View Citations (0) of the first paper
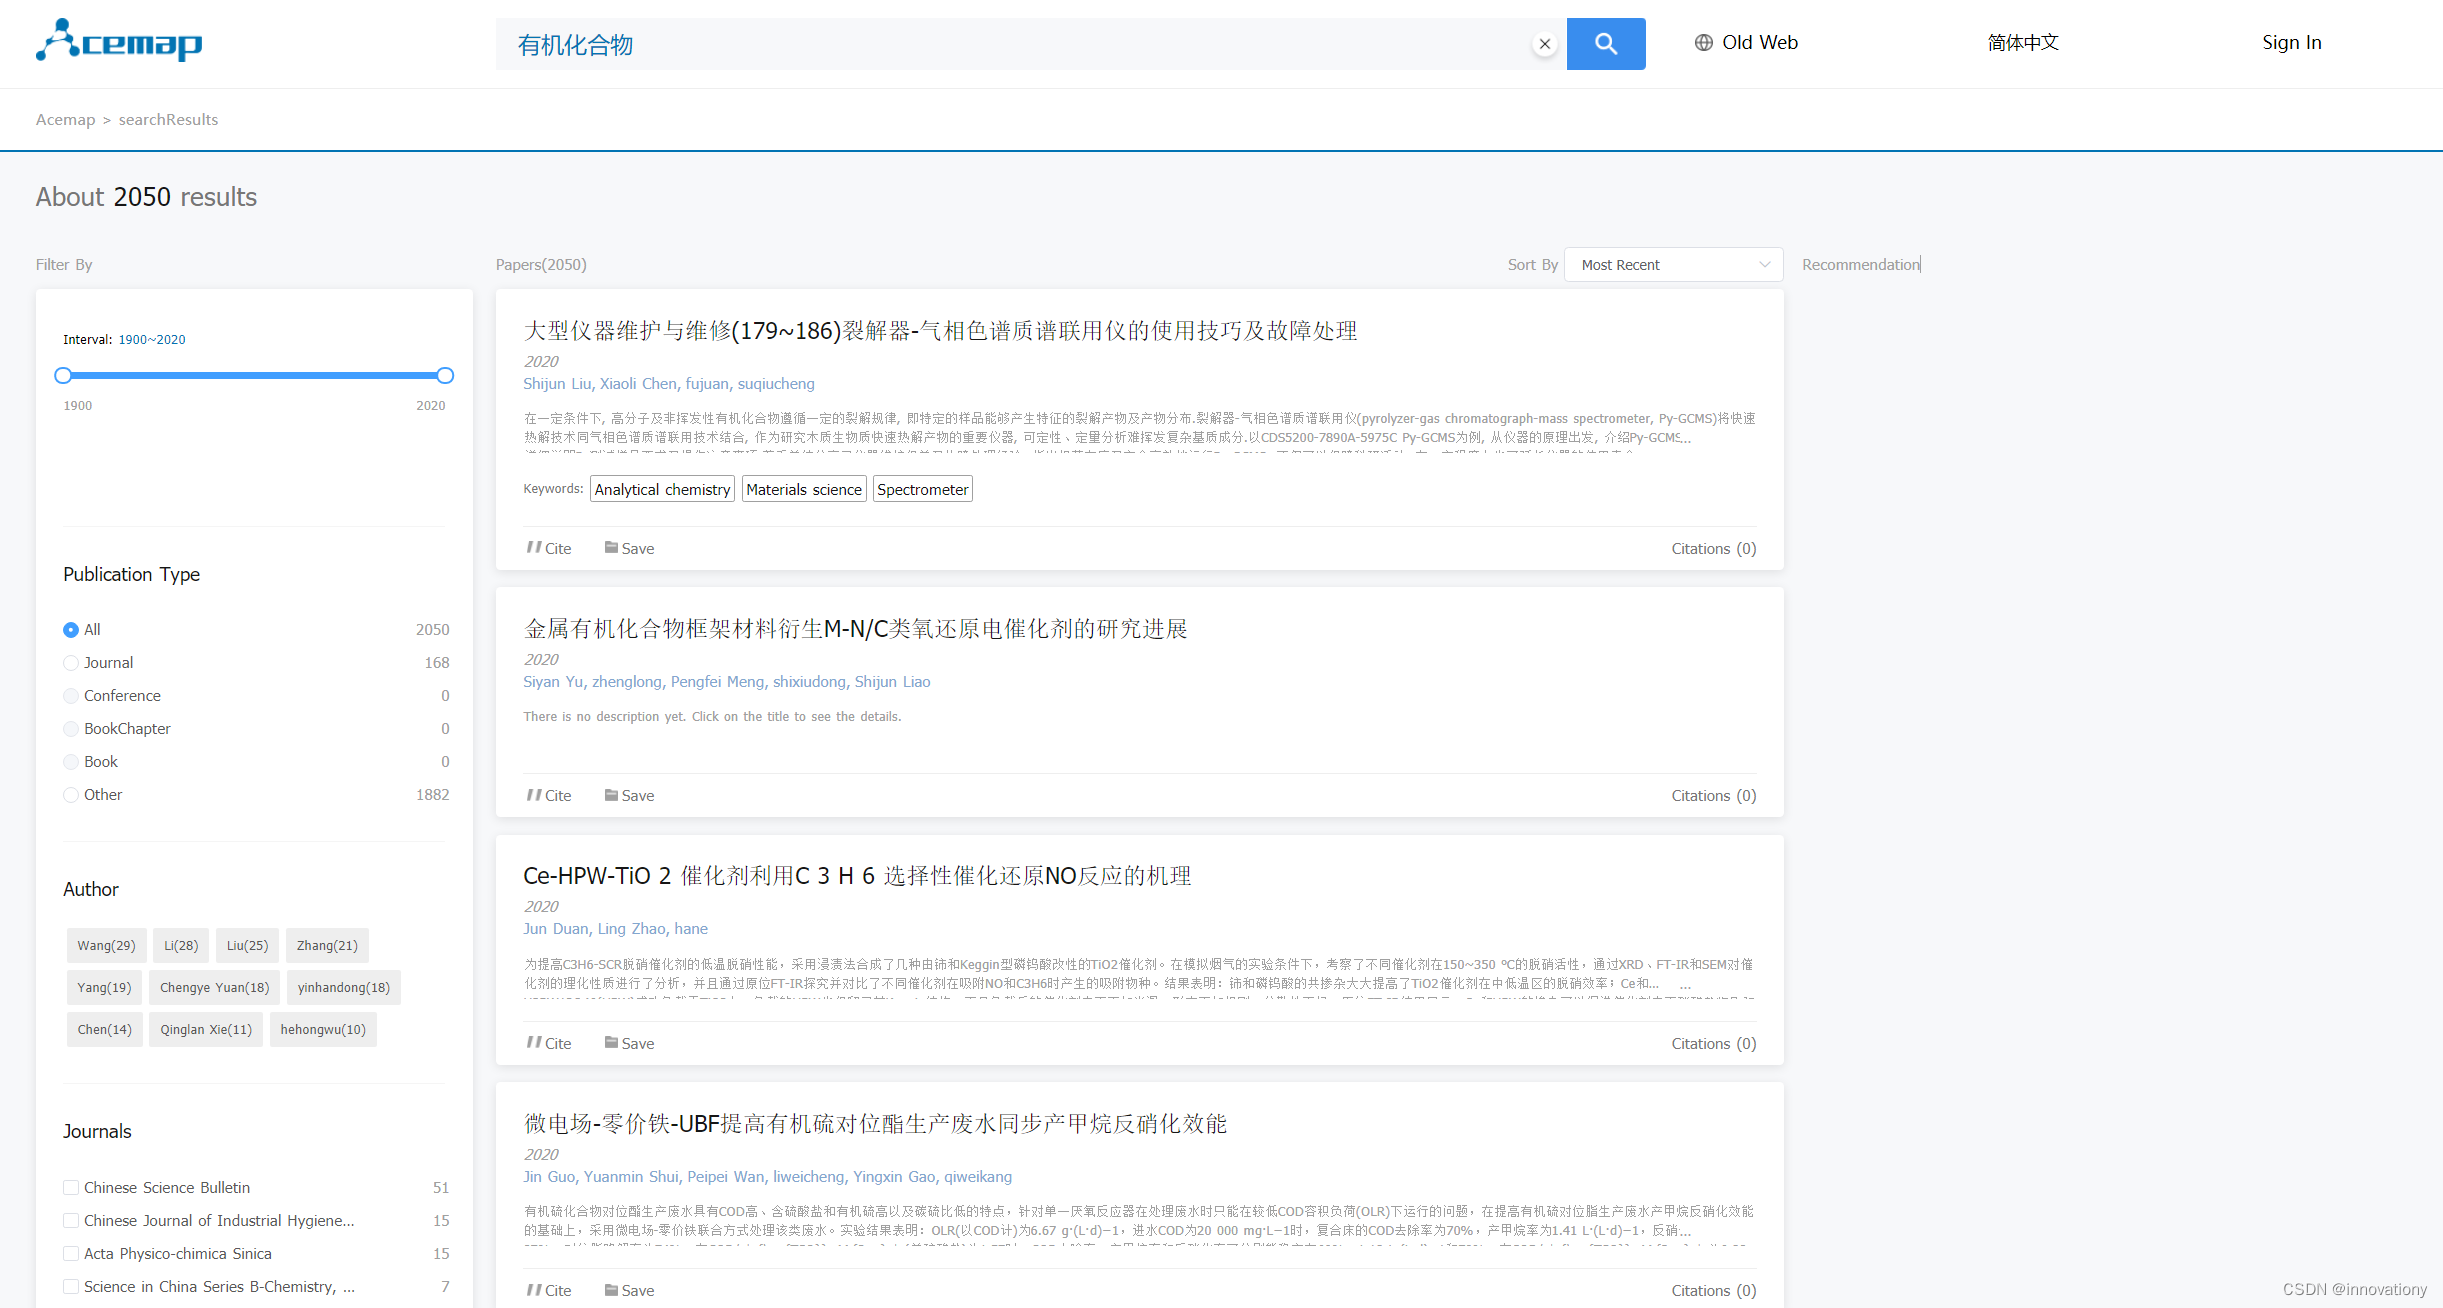Image resolution: width=2443 pixels, height=1308 pixels. 1714,549
